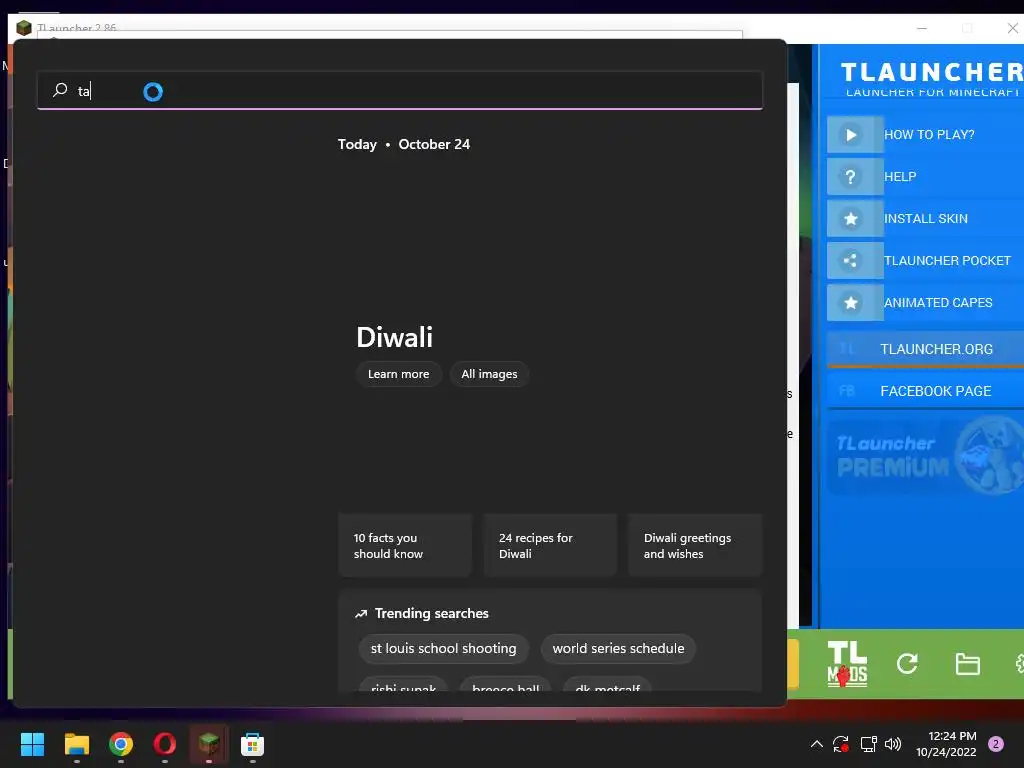Launch Opera browser from the taskbar
Viewport: 1024px width, 768px height.
click(165, 744)
